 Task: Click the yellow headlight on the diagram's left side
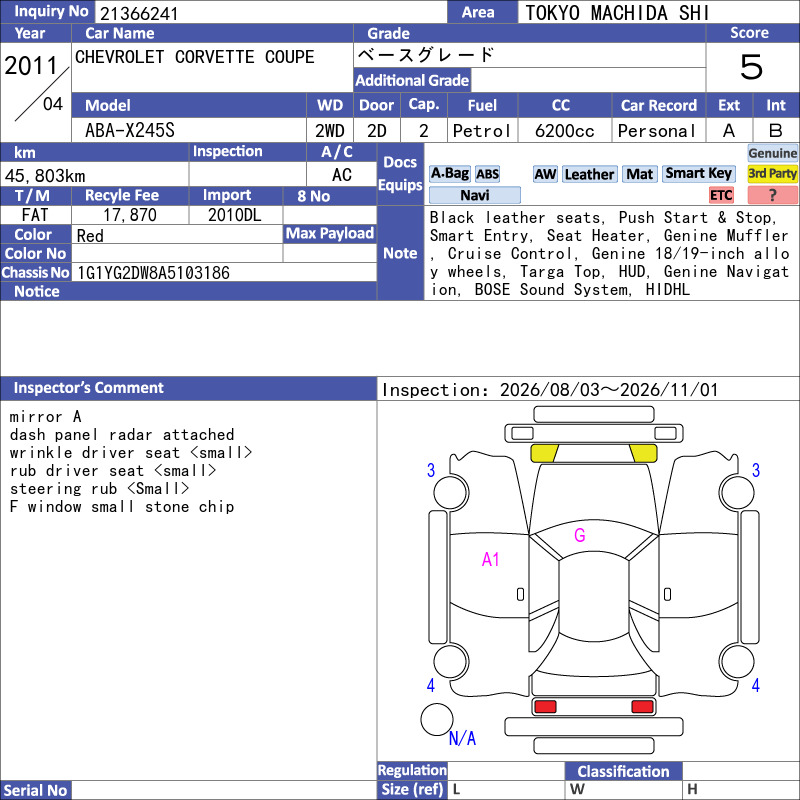pyautogui.click(x=545, y=453)
